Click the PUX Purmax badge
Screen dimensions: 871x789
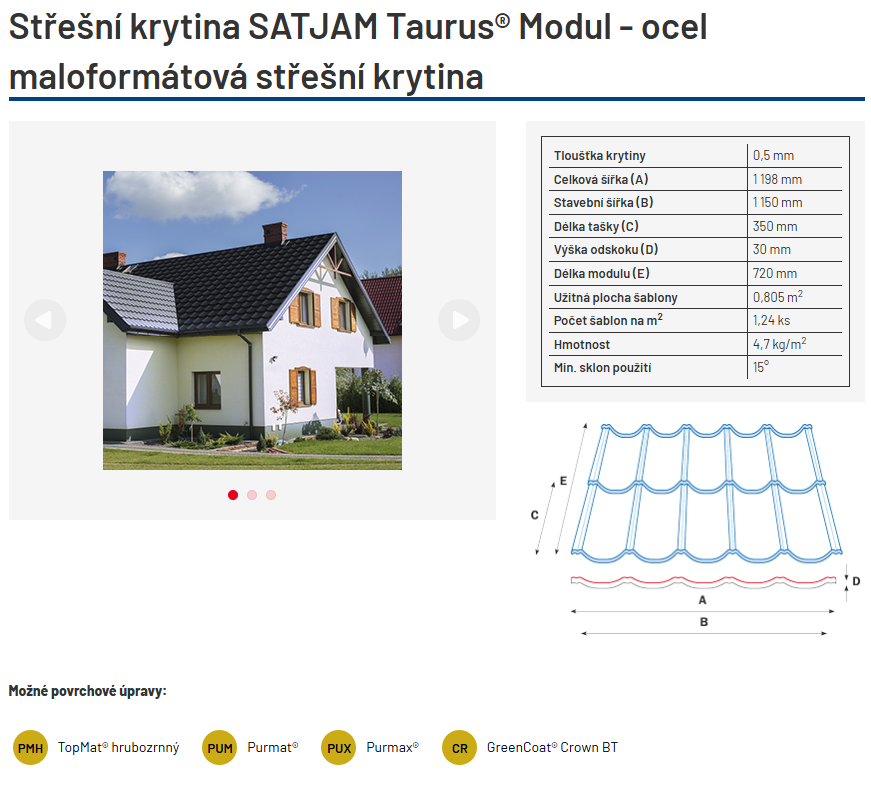tap(338, 747)
